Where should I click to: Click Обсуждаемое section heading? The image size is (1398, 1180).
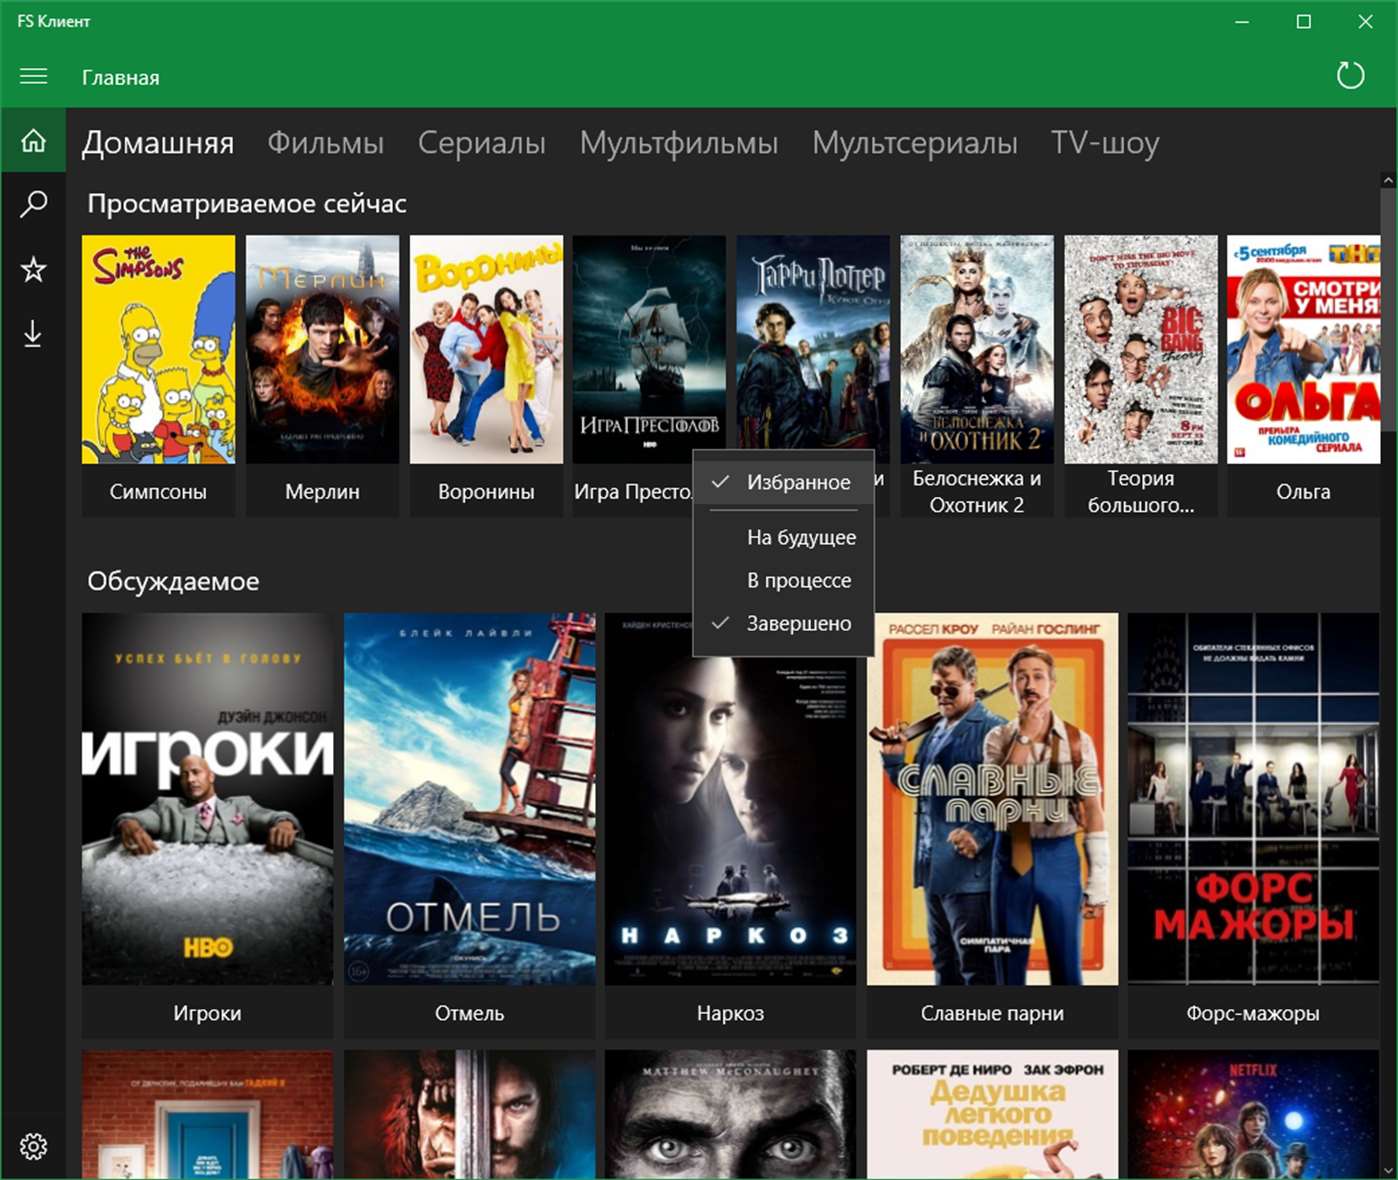click(x=173, y=581)
